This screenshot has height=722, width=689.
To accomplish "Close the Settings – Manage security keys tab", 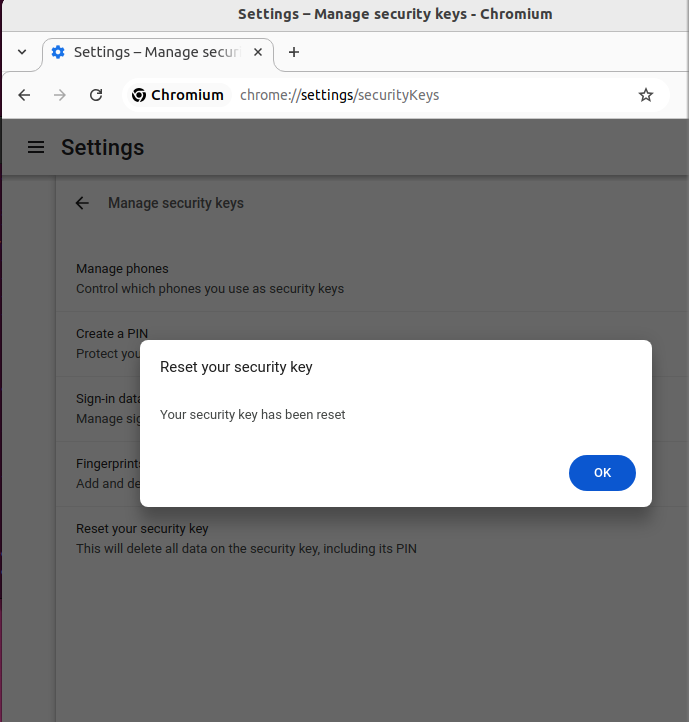I will tap(258, 52).
